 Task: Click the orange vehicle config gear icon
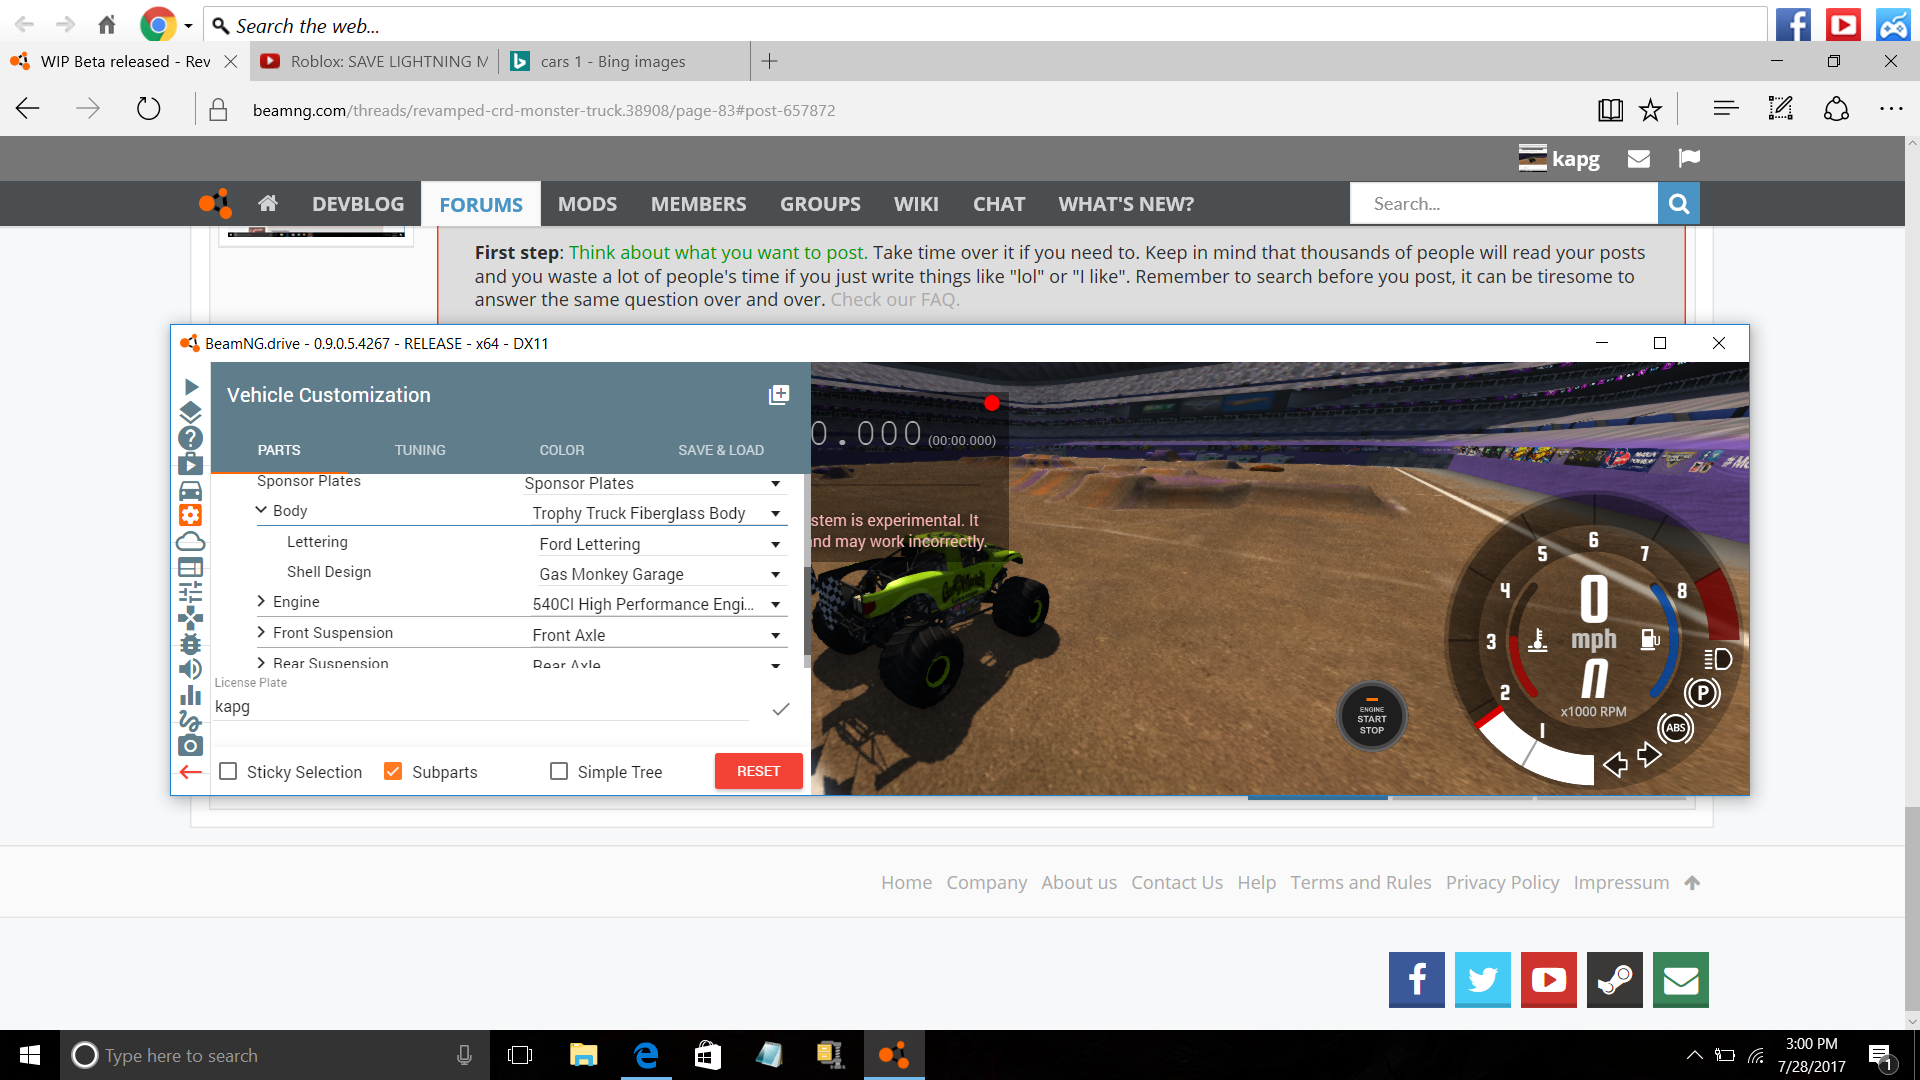[x=191, y=516]
